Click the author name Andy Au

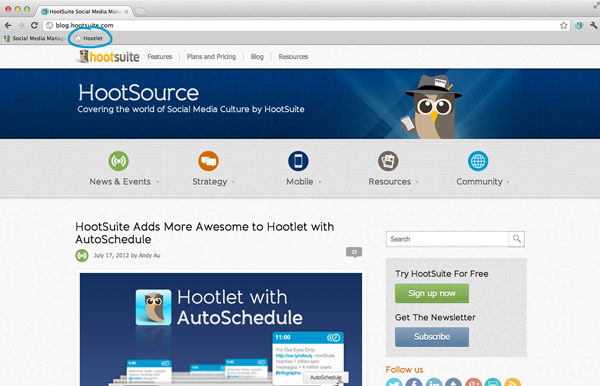(149, 256)
